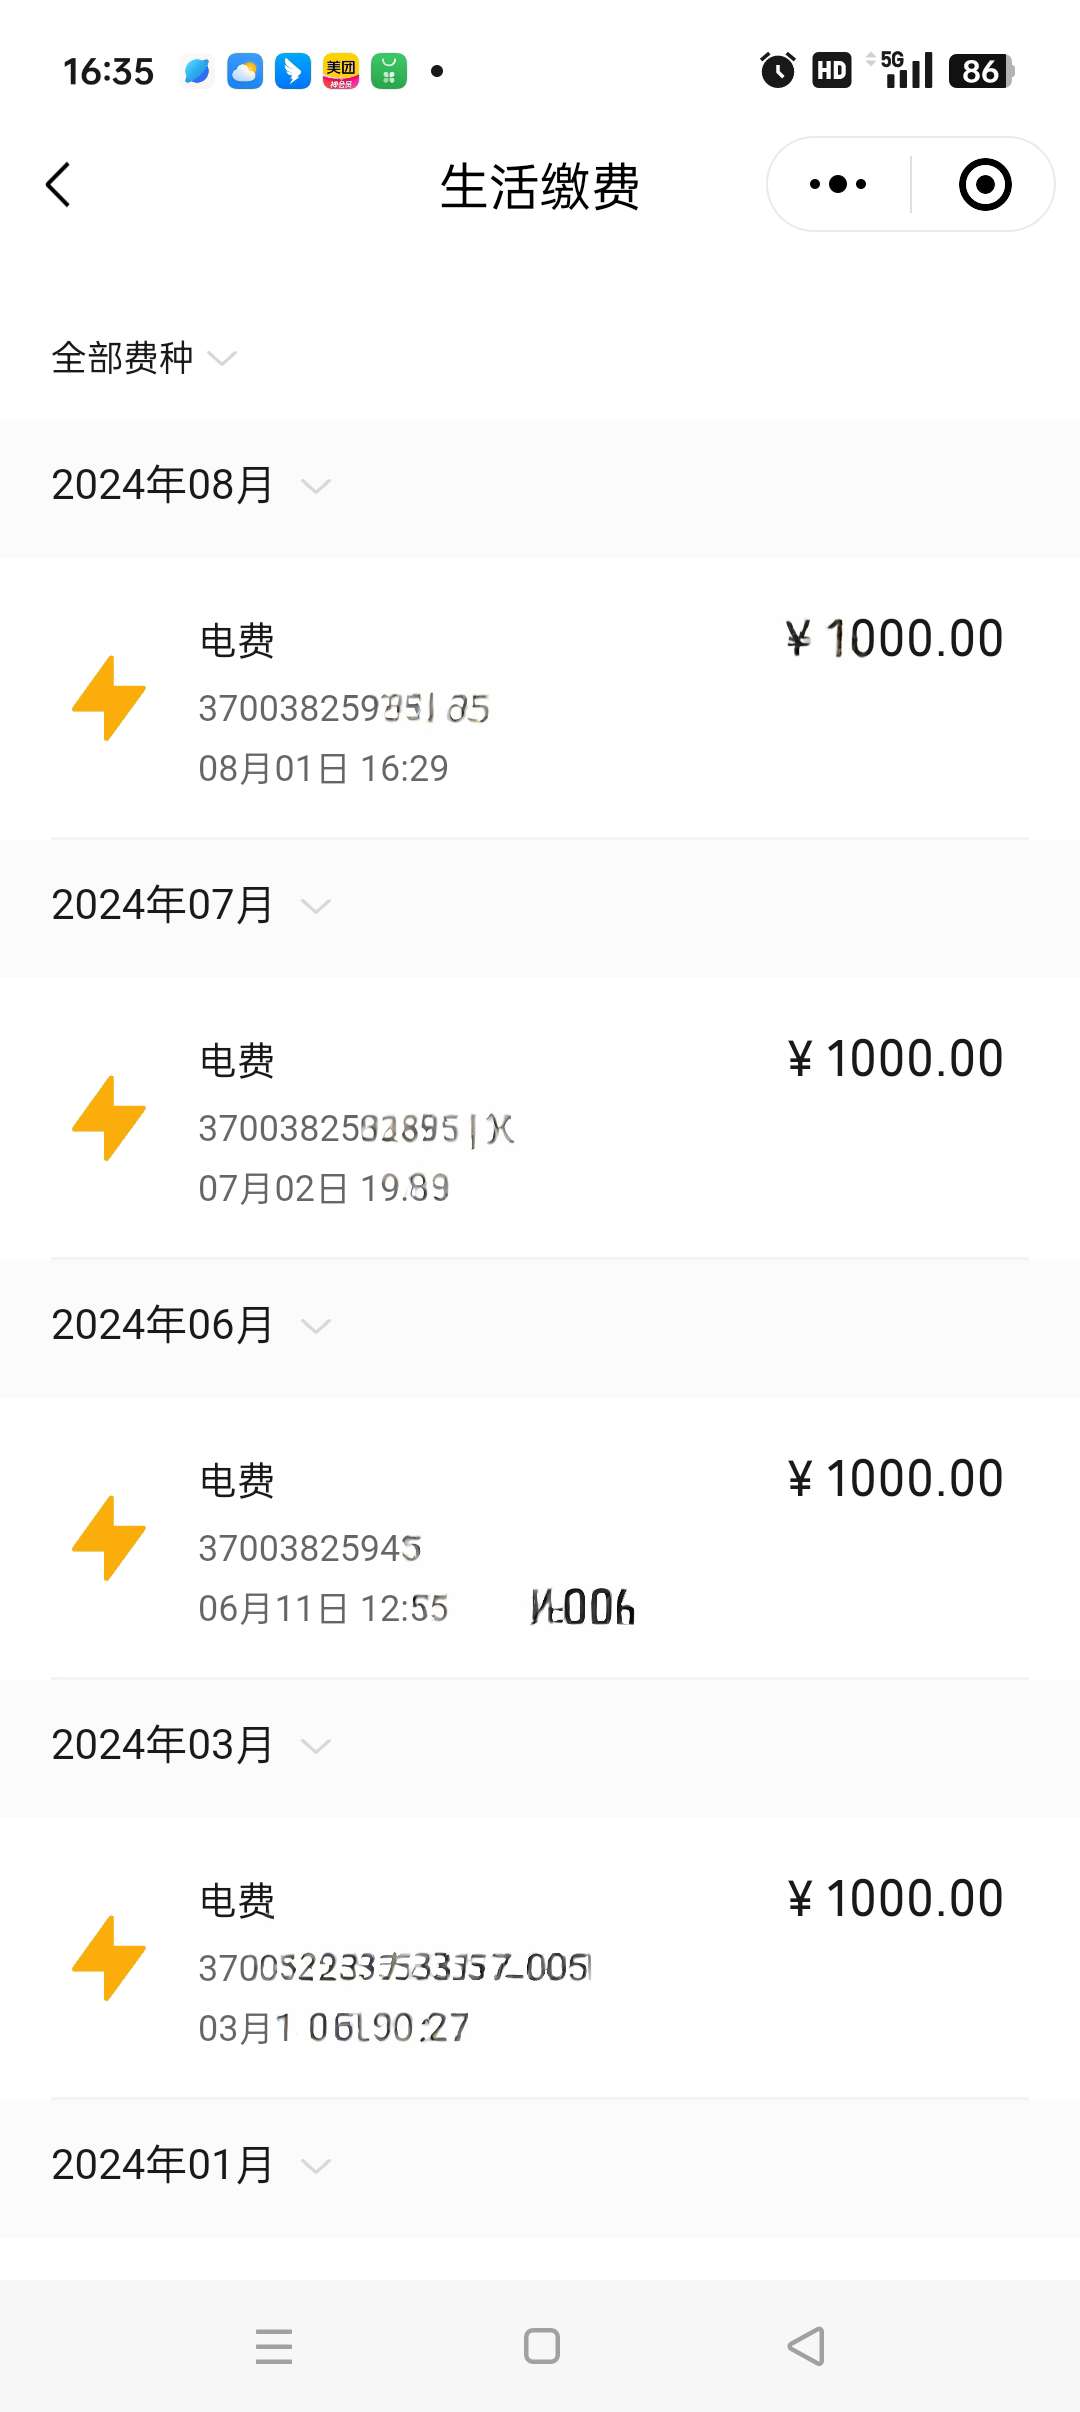Open the 08月01日 16:29 电费 record
Screen dimensions: 1080x2412
click(x=540, y=698)
